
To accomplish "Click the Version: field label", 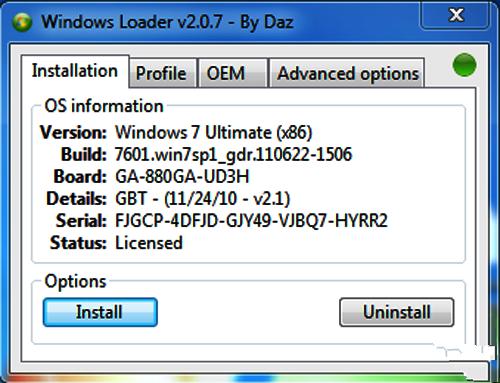I will [73, 132].
